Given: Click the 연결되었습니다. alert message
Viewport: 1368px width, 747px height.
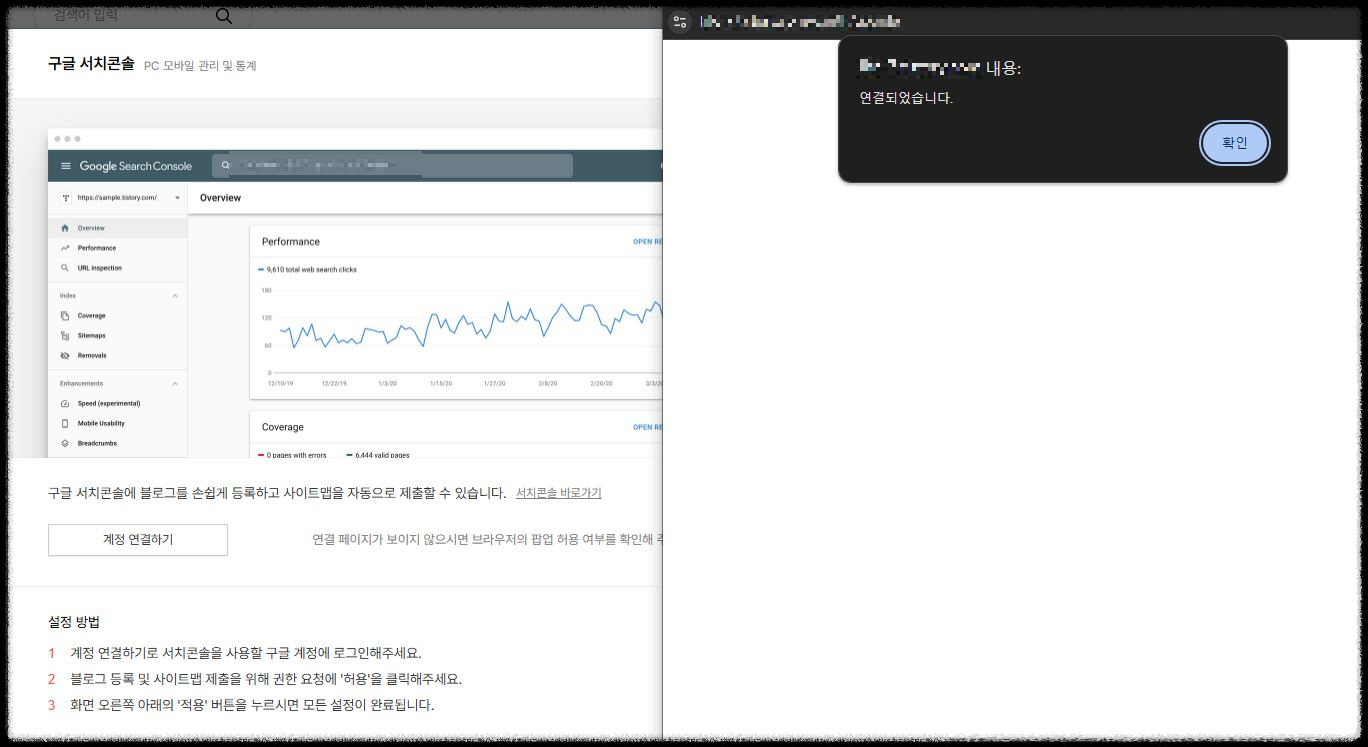Looking at the screenshot, I should 906,98.
